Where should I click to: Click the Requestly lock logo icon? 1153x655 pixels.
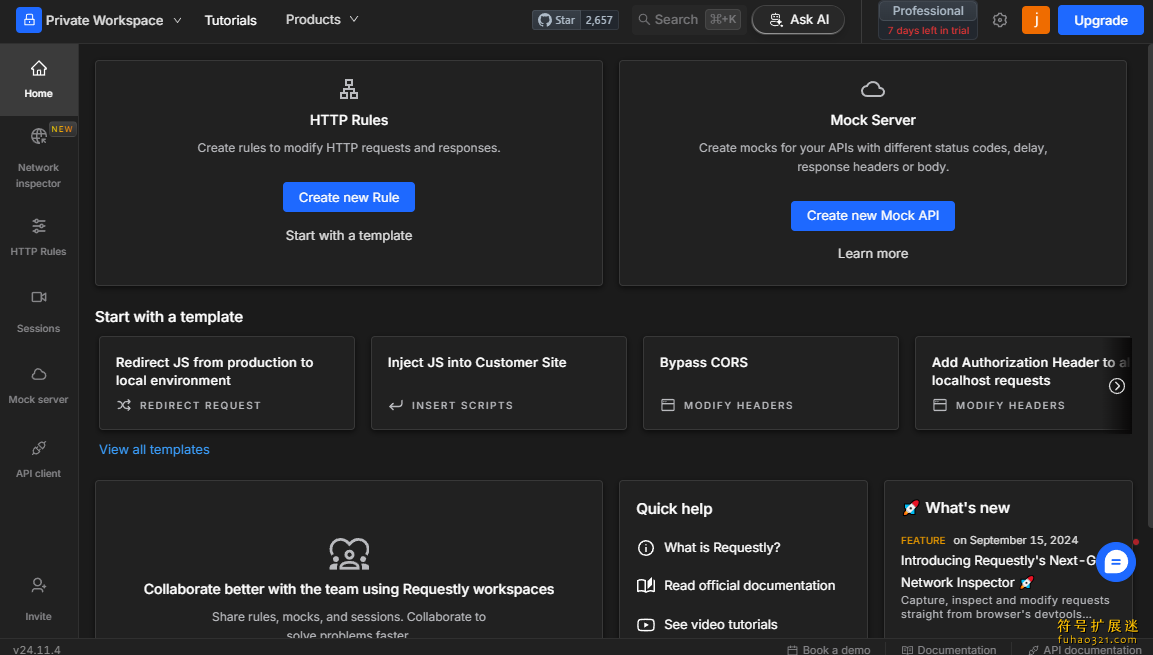pos(29,20)
